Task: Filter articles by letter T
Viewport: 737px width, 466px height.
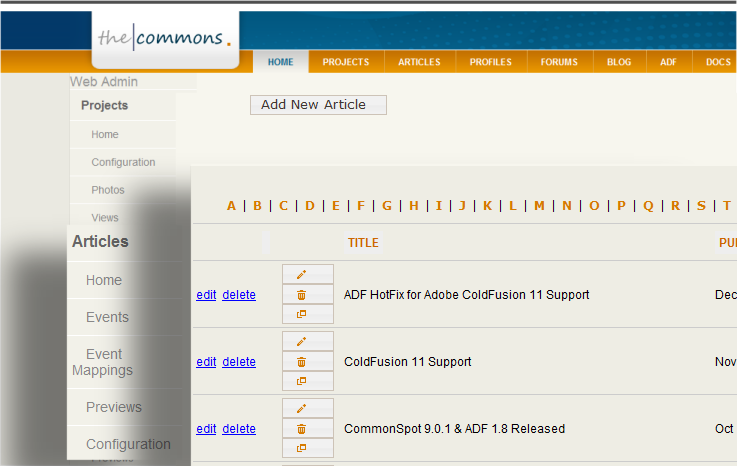Action: click(x=727, y=205)
